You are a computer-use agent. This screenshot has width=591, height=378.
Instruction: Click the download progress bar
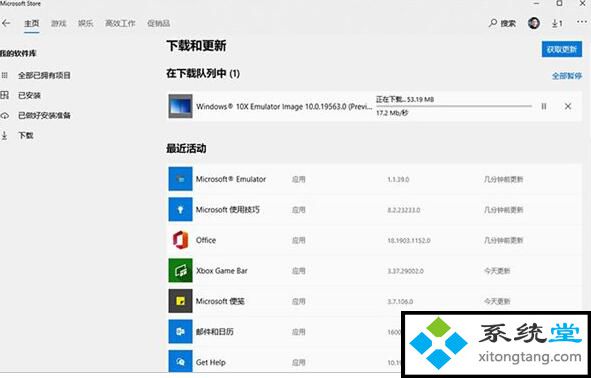(454, 106)
